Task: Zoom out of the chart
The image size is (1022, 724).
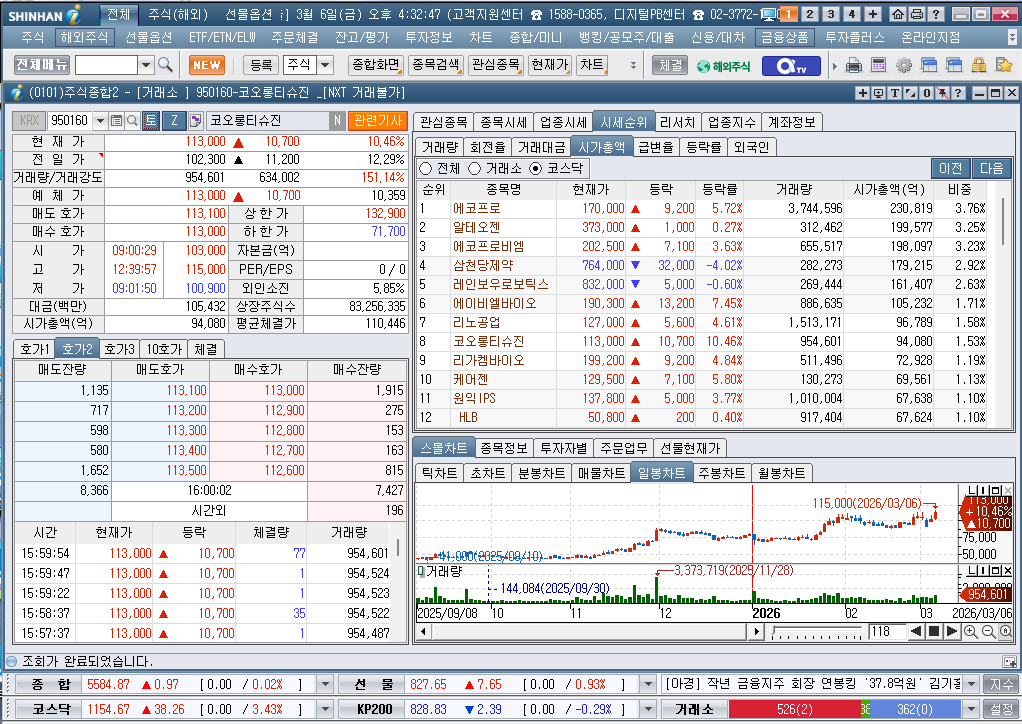Action: (988, 631)
